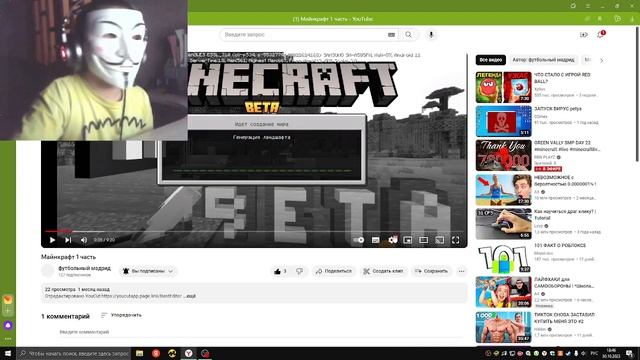The image size is (640, 360).
Task: Open File Explorer from taskbar
Action: 140,353
